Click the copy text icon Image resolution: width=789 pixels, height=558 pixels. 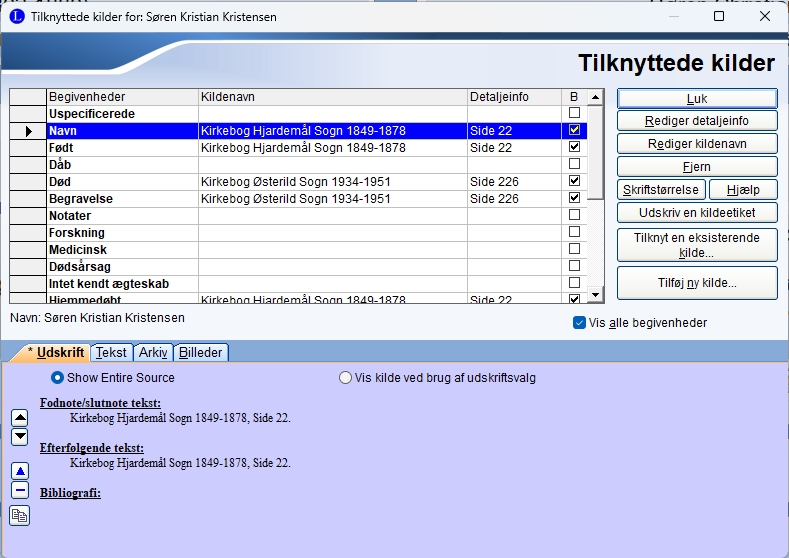(19, 516)
